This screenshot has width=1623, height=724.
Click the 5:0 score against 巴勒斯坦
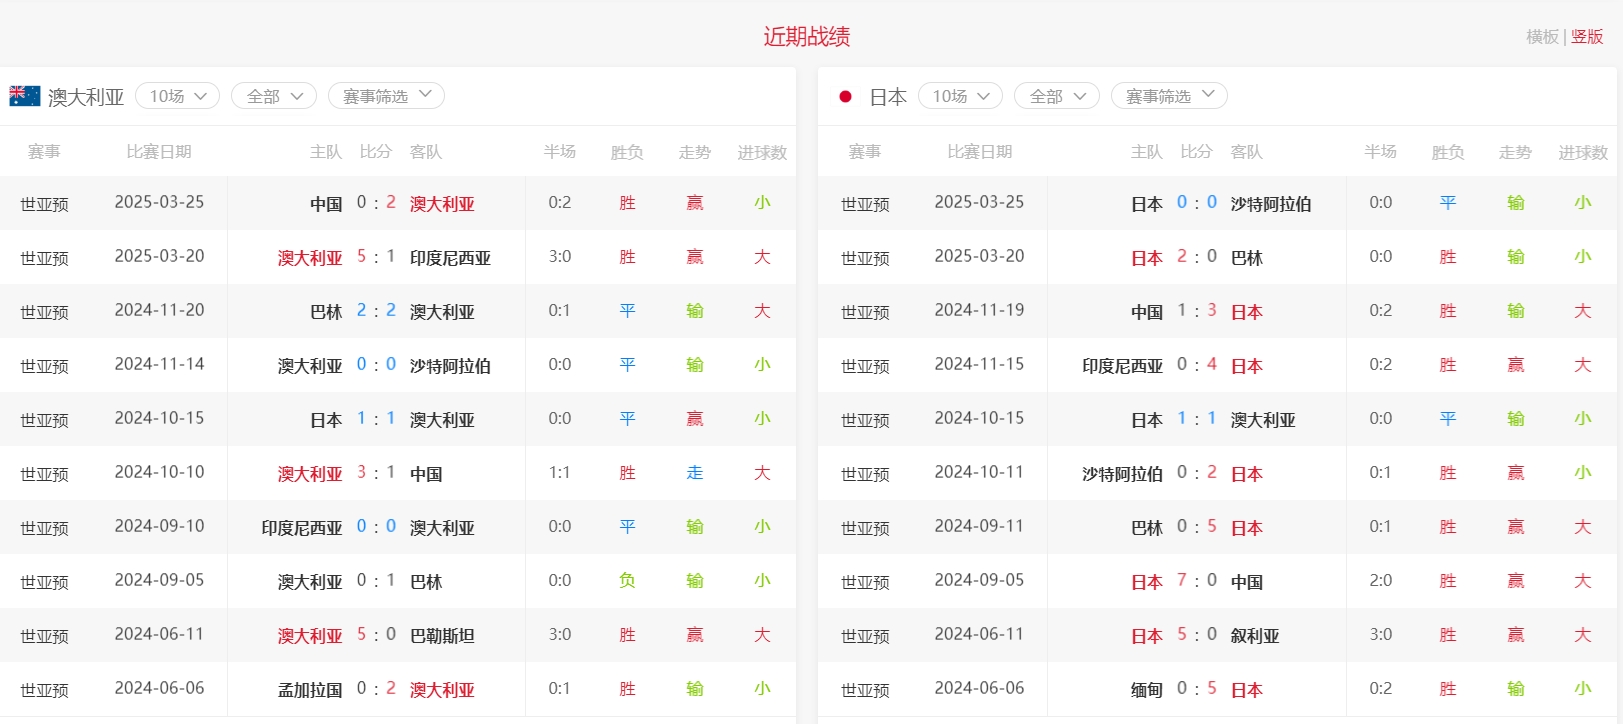376,634
